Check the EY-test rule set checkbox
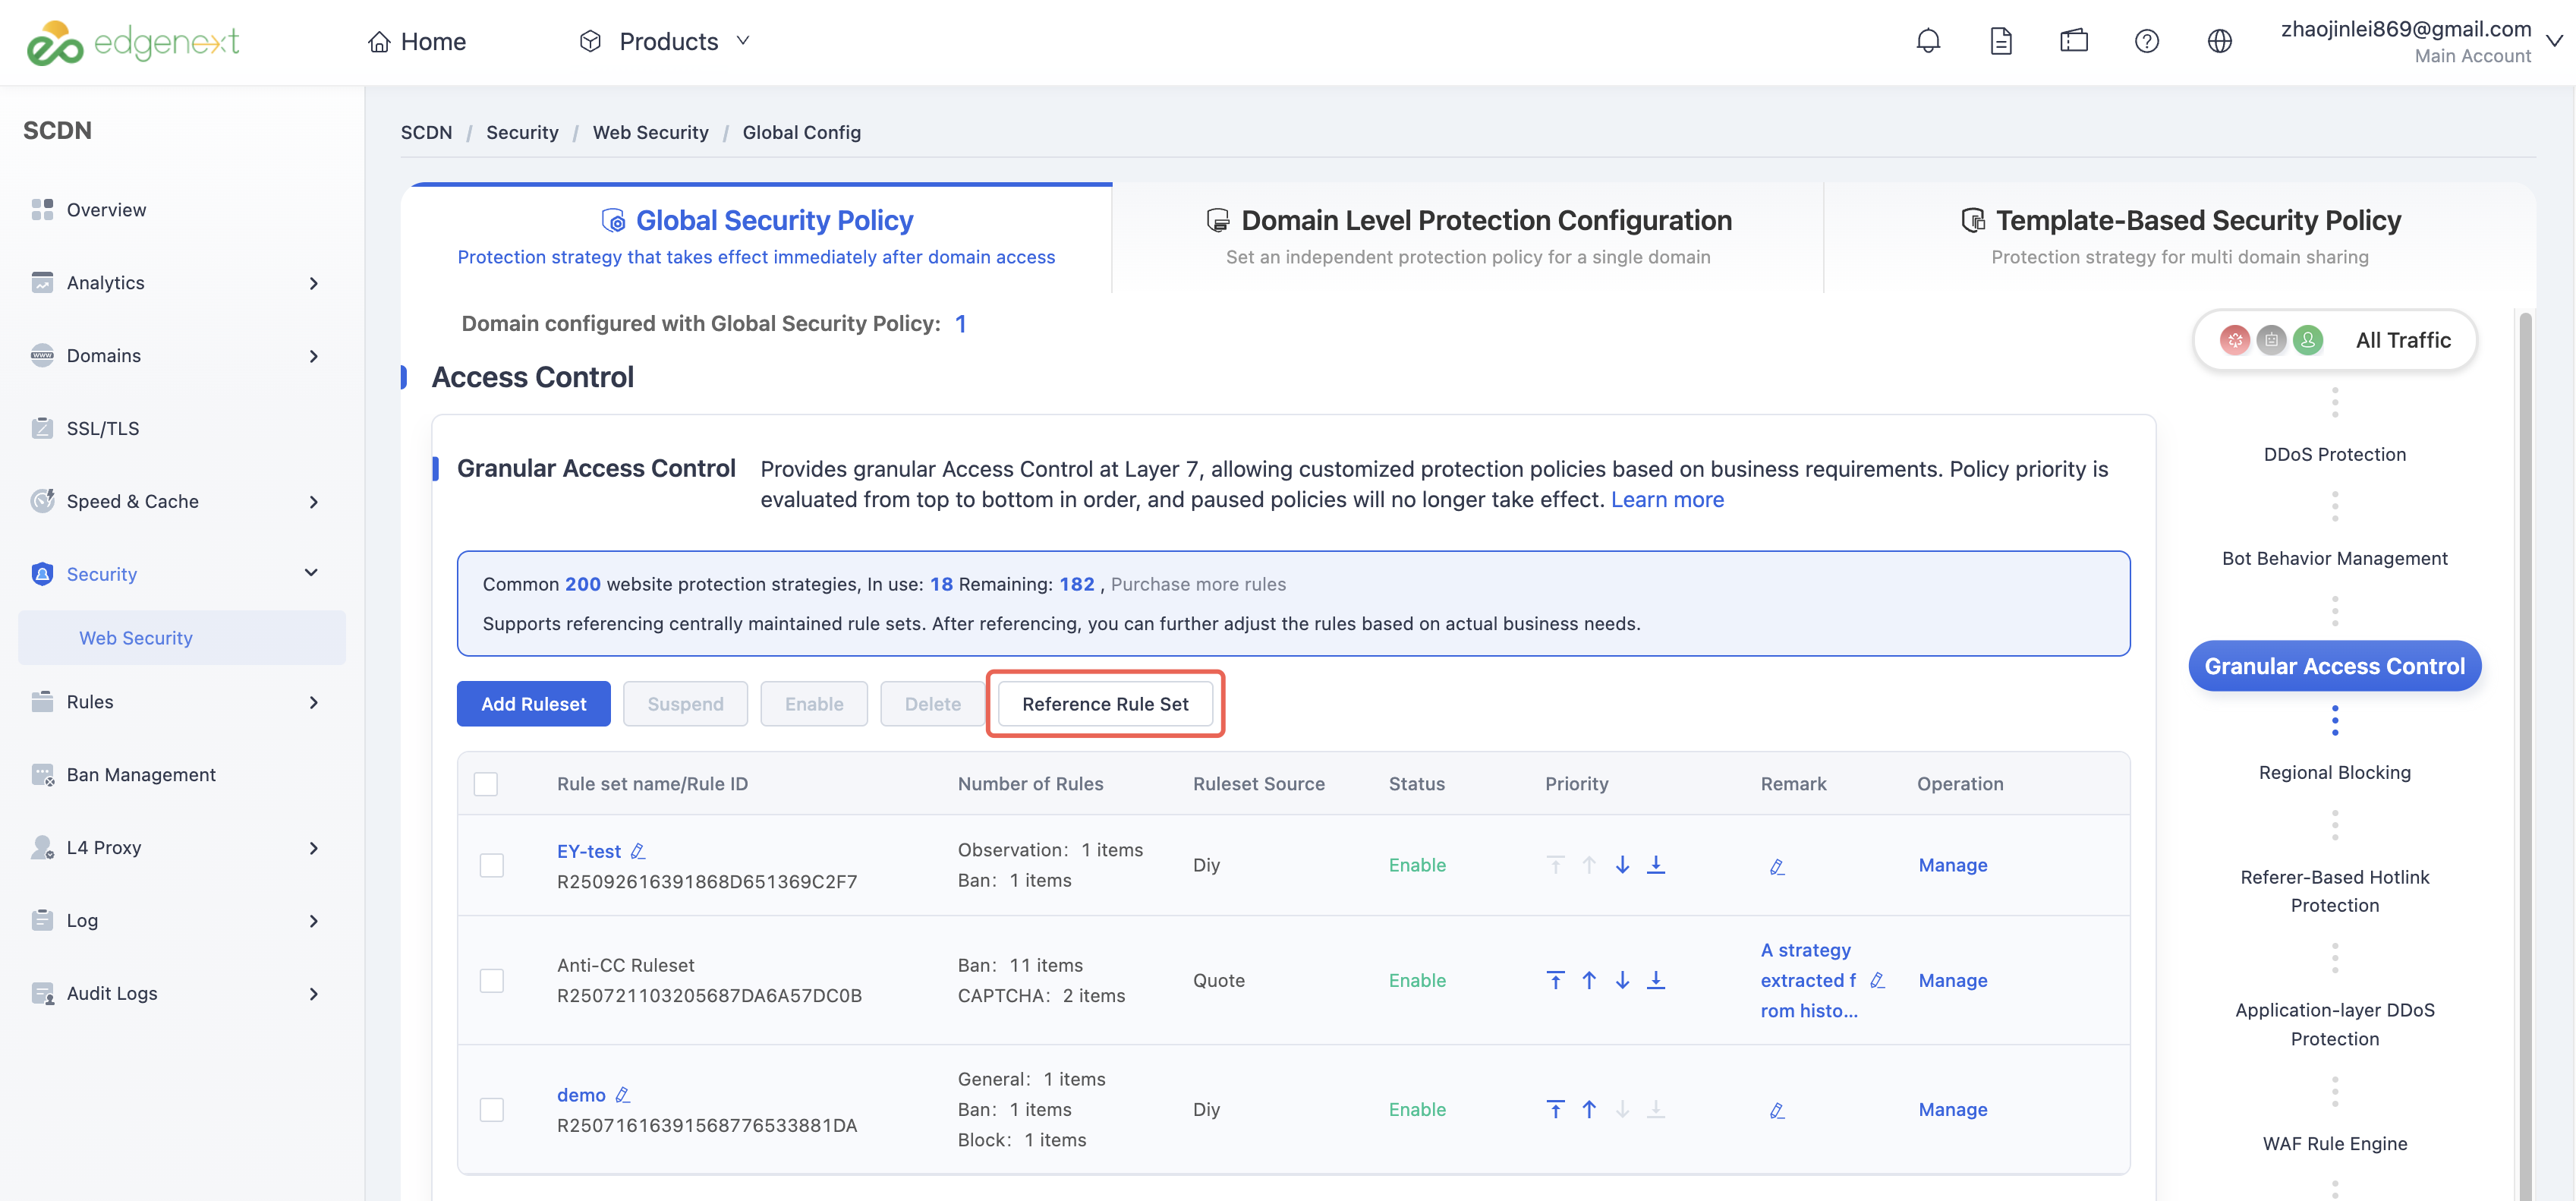2576x1201 pixels. (491, 865)
